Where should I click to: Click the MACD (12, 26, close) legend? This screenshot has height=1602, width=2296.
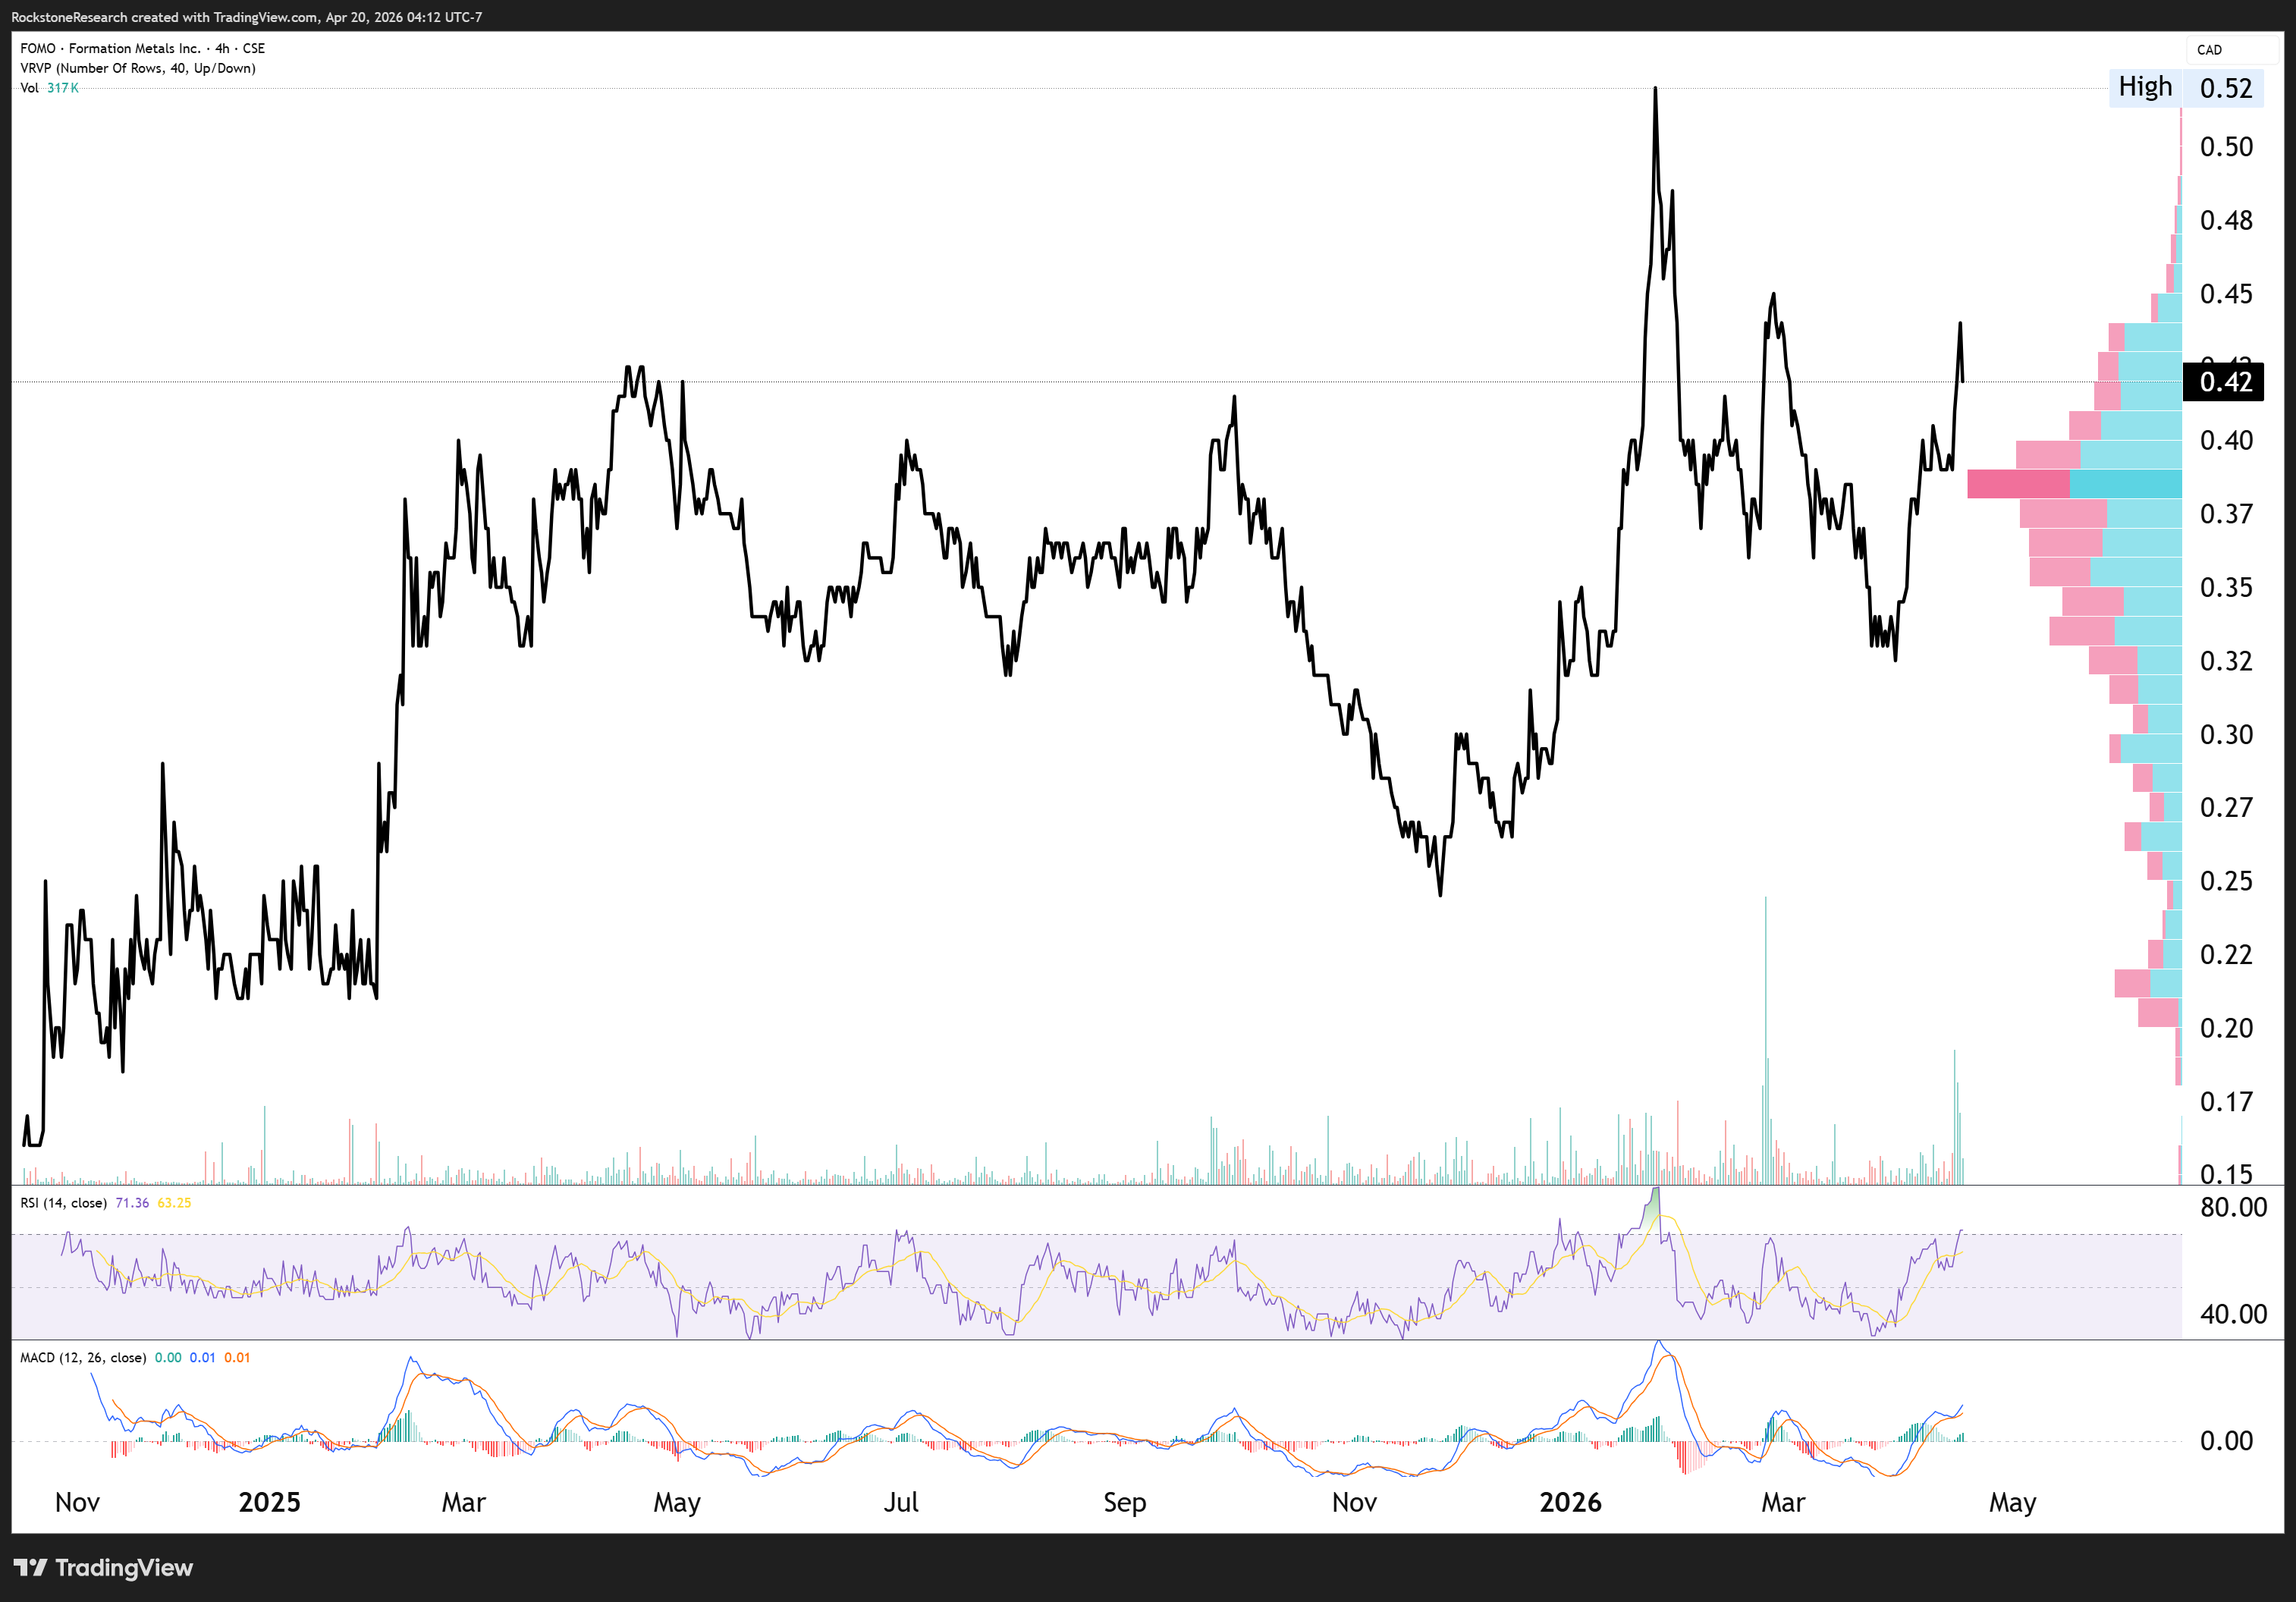82,1358
